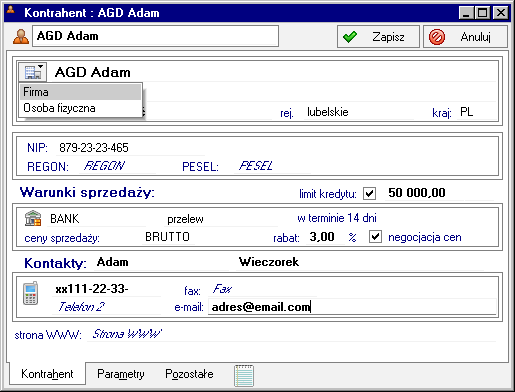Click the przelew payment method
The image size is (515, 392).
221,219
